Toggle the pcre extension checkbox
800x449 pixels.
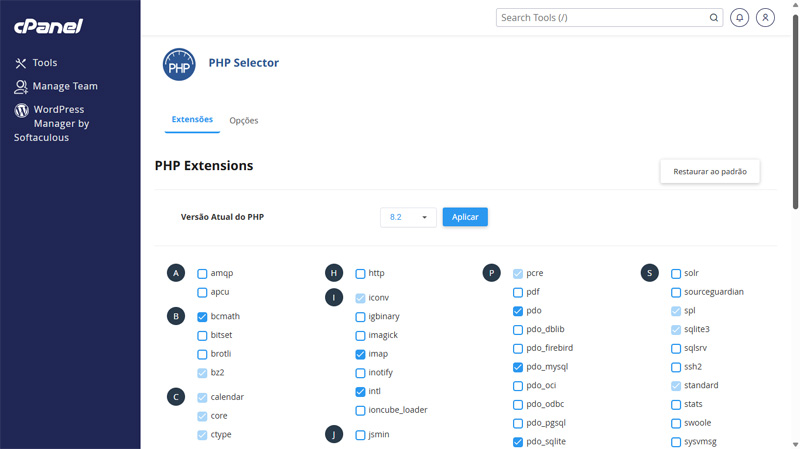pyautogui.click(x=518, y=274)
